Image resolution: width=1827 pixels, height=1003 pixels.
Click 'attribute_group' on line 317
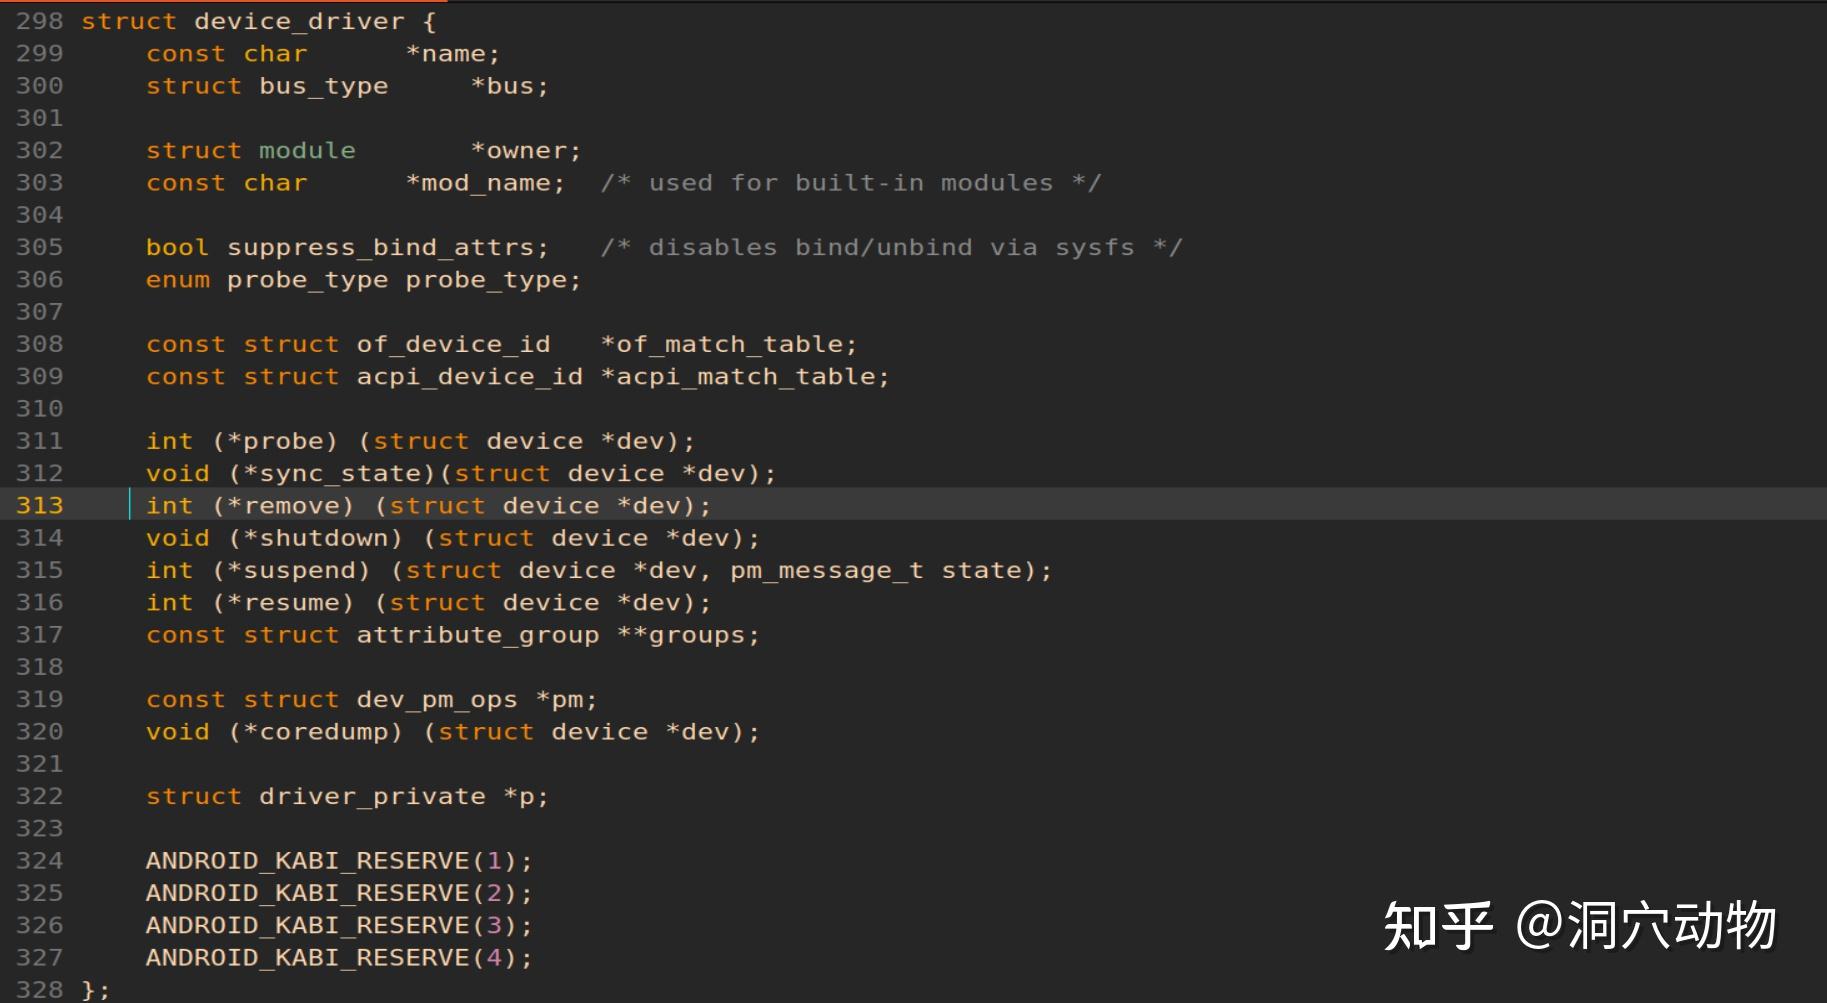[x=477, y=635]
